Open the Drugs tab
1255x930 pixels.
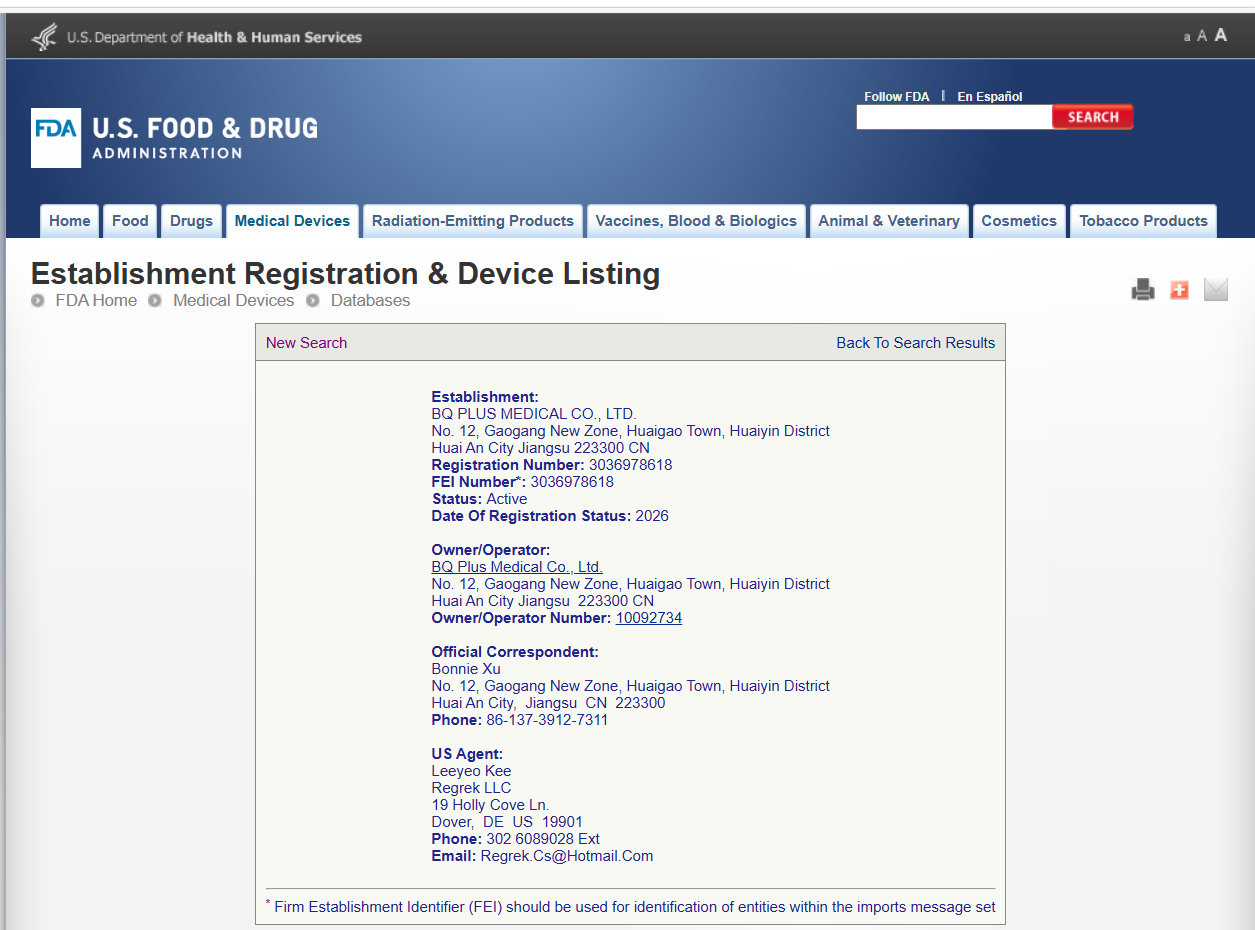click(x=191, y=221)
